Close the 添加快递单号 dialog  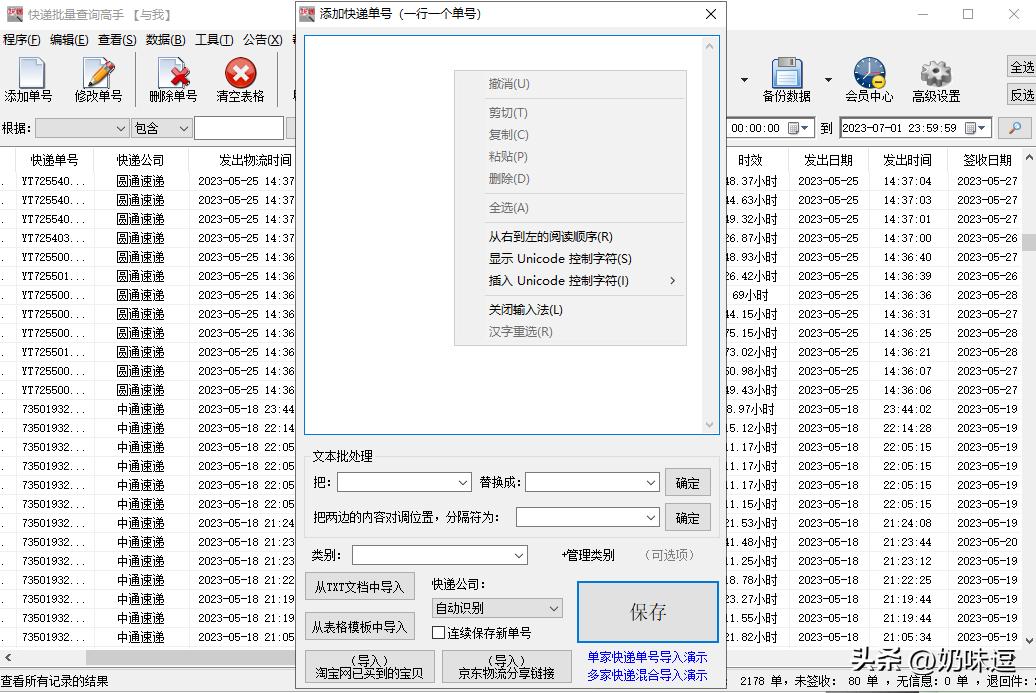point(711,14)
